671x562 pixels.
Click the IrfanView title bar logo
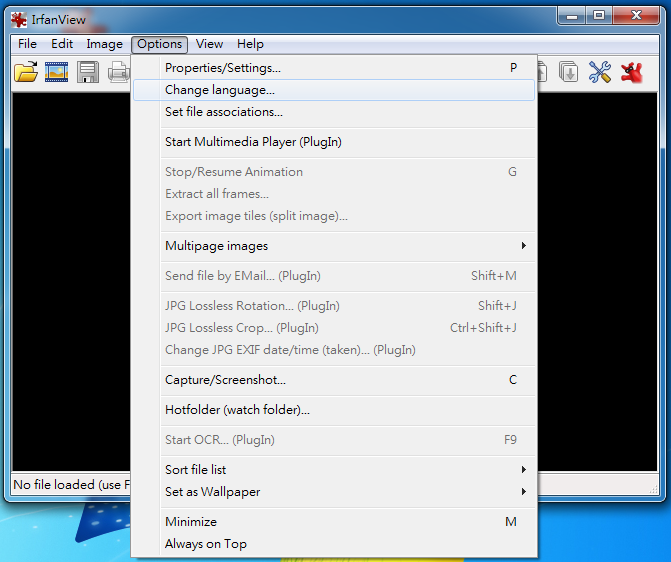(x=19, y=20)
